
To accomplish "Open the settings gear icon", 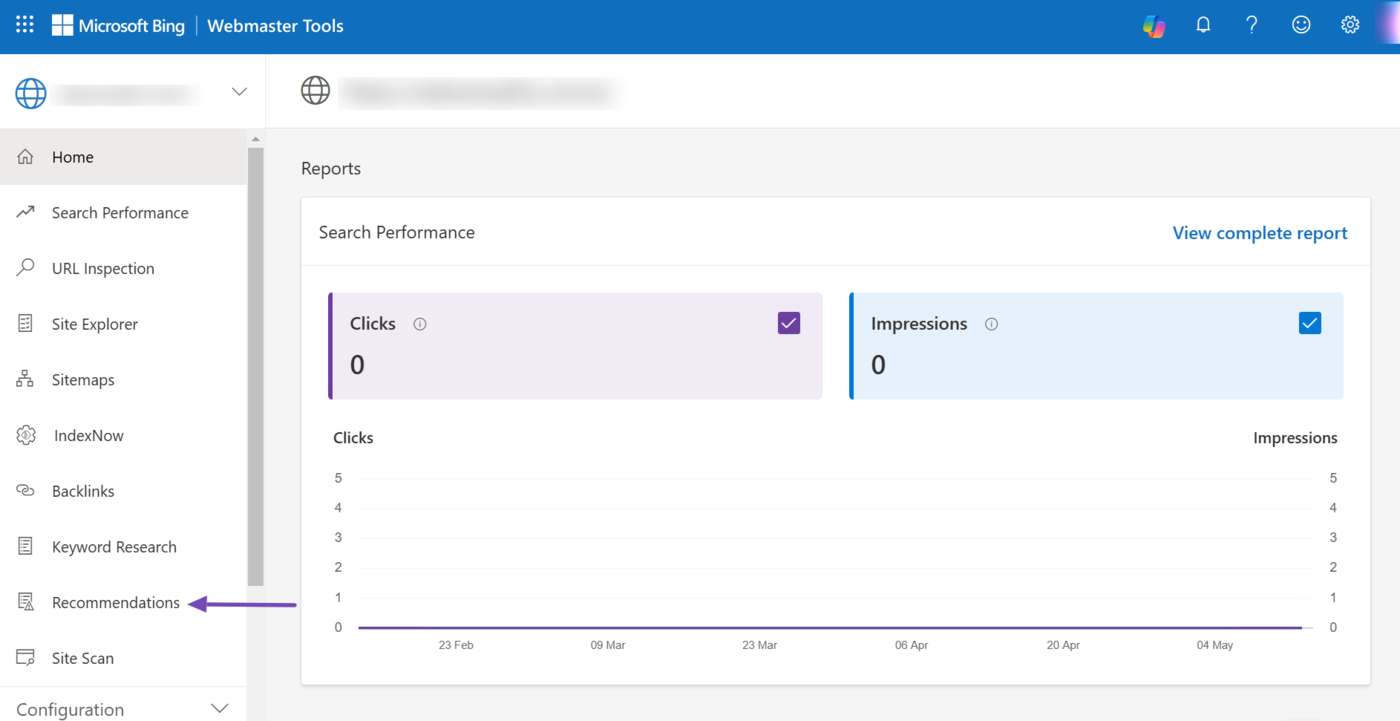I will [1350, 25].
